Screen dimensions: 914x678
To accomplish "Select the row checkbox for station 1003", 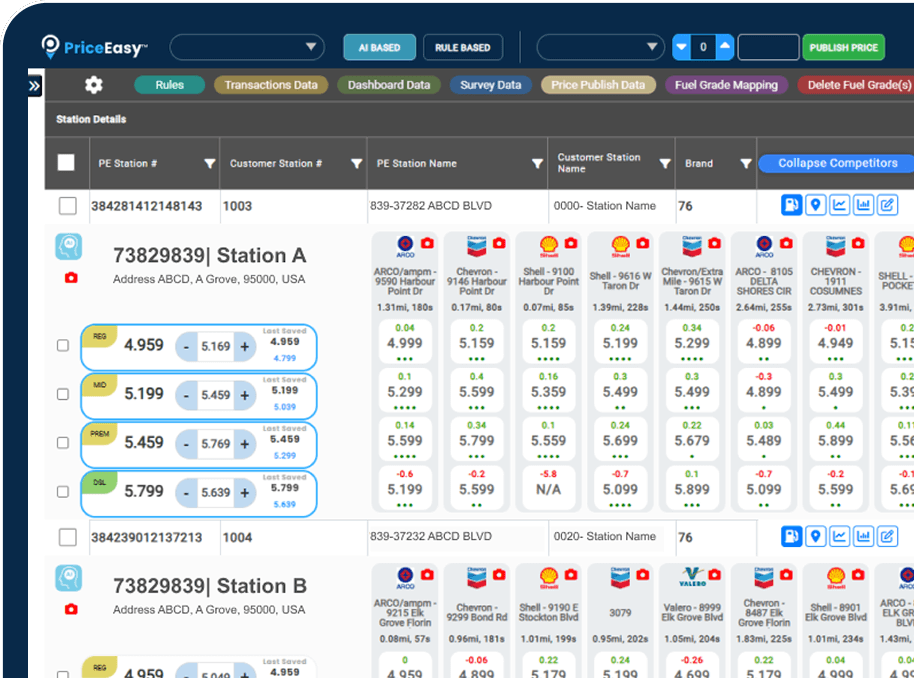I will pyautogui.click(x=68, y=206).
